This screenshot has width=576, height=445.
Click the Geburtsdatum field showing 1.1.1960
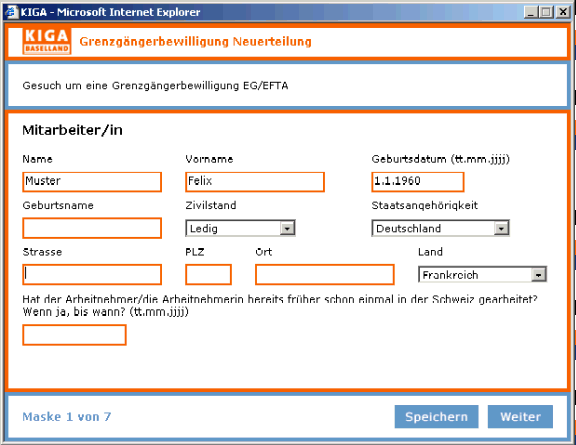(x=418, y=182)
